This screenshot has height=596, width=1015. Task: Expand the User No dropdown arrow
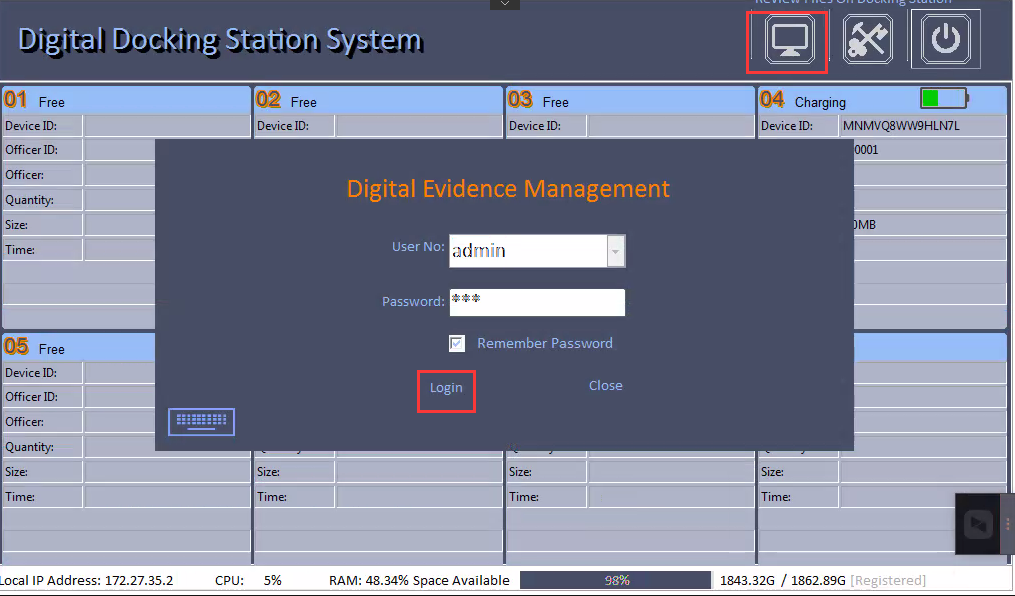click(x=616, y=251)
